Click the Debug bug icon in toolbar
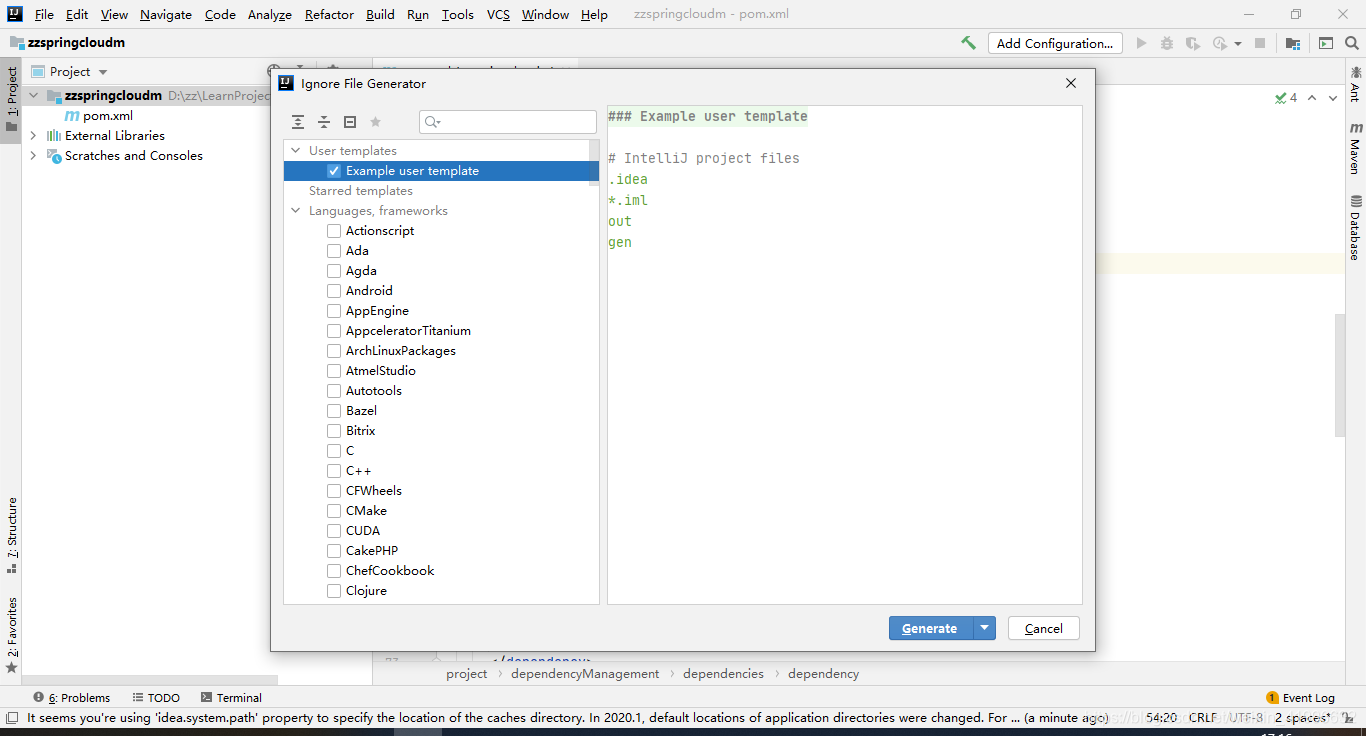This screenshot has height=736, width=1366. pos(1167,43)
